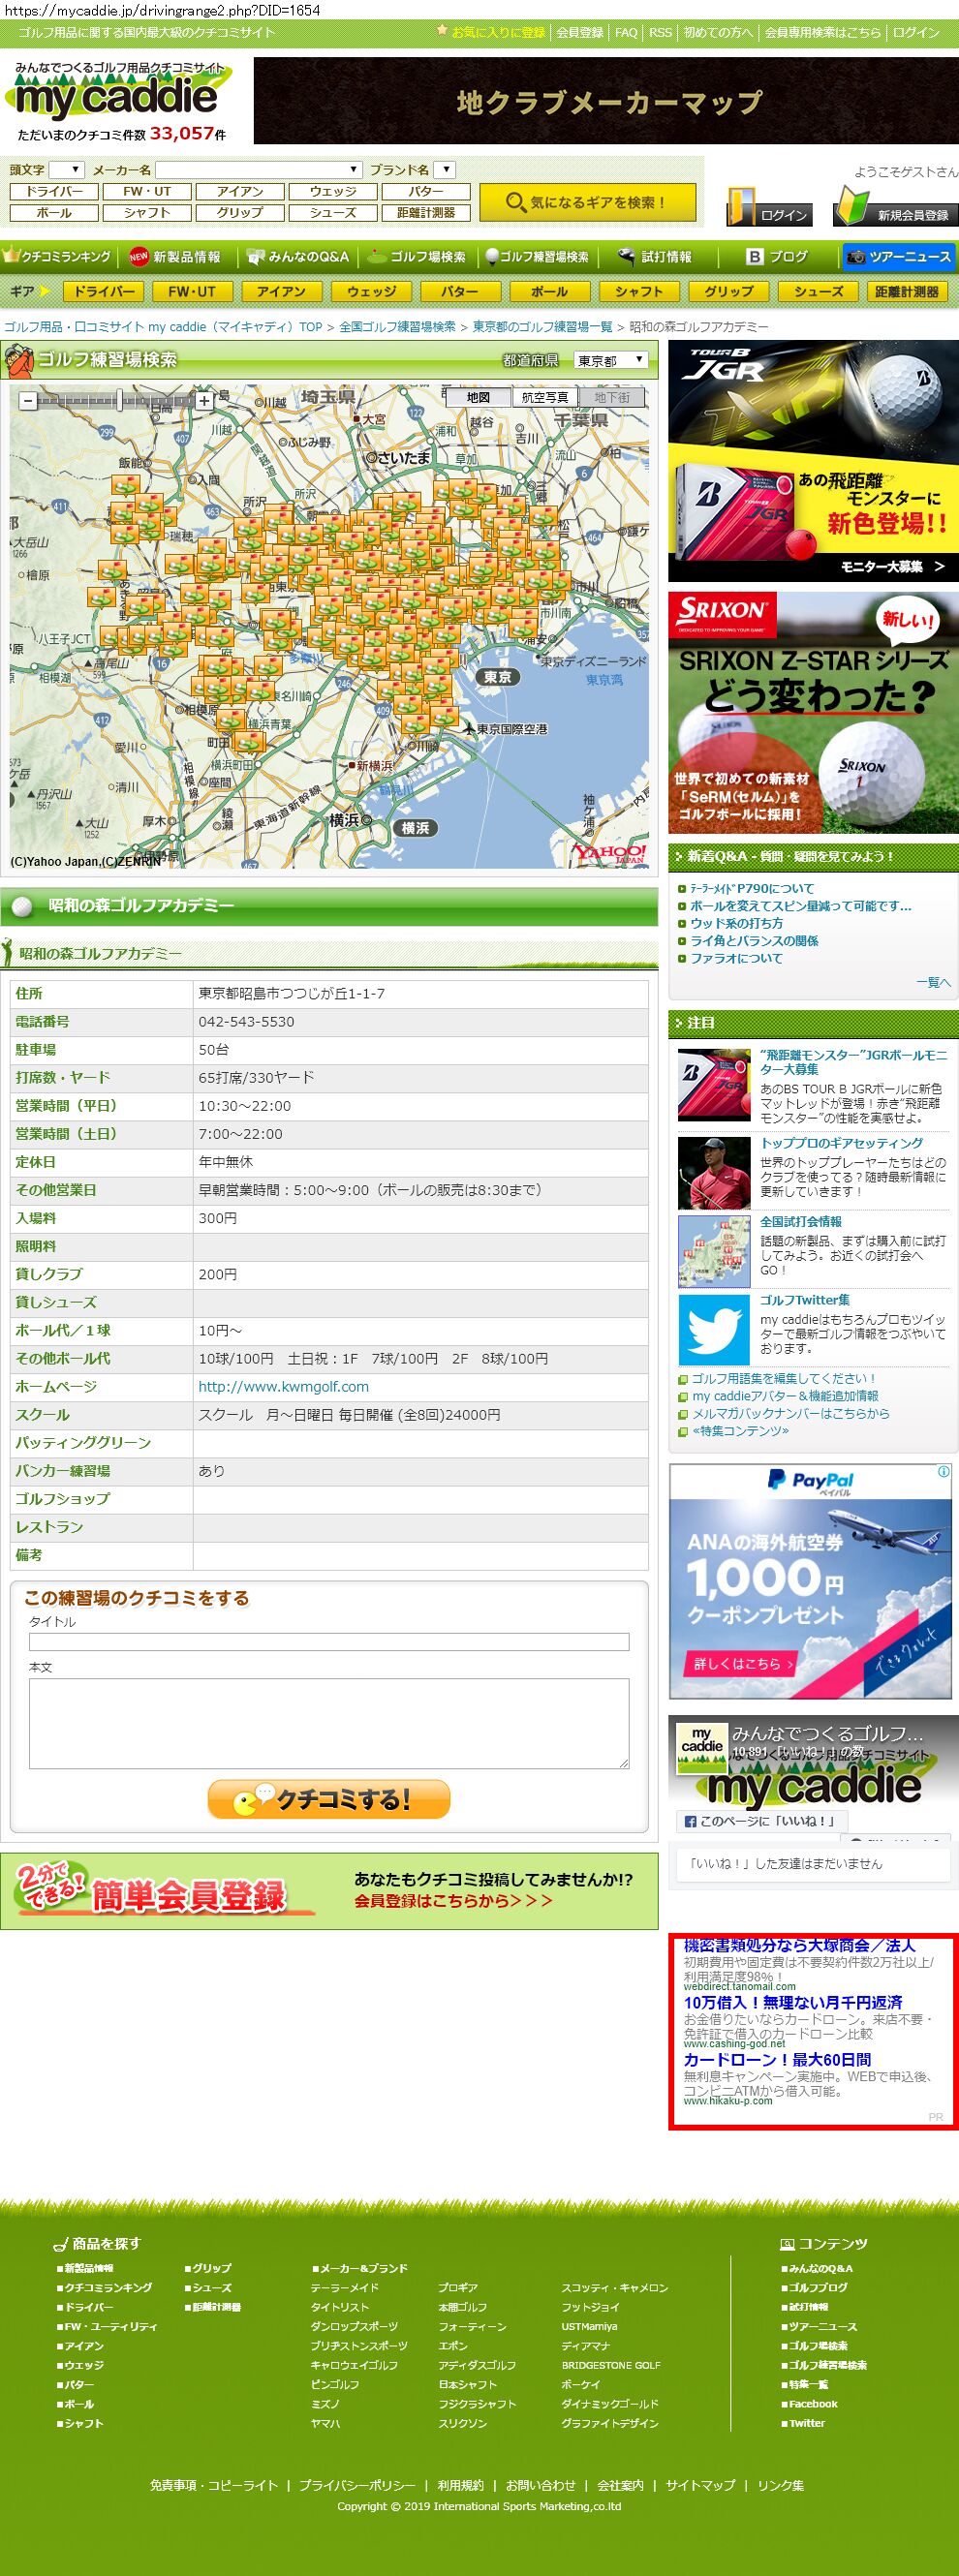Open 新製品情報 NEW badge menu item
959x2576 pixels.
click(176, 257)
